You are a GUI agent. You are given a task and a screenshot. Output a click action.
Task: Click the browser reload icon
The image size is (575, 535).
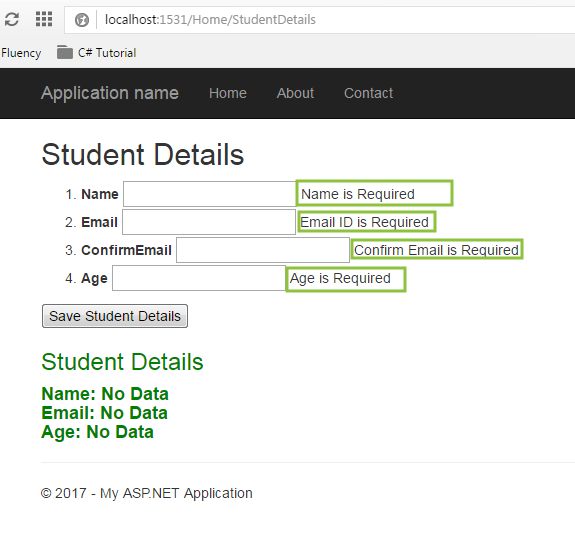click(x=12, y=19)
